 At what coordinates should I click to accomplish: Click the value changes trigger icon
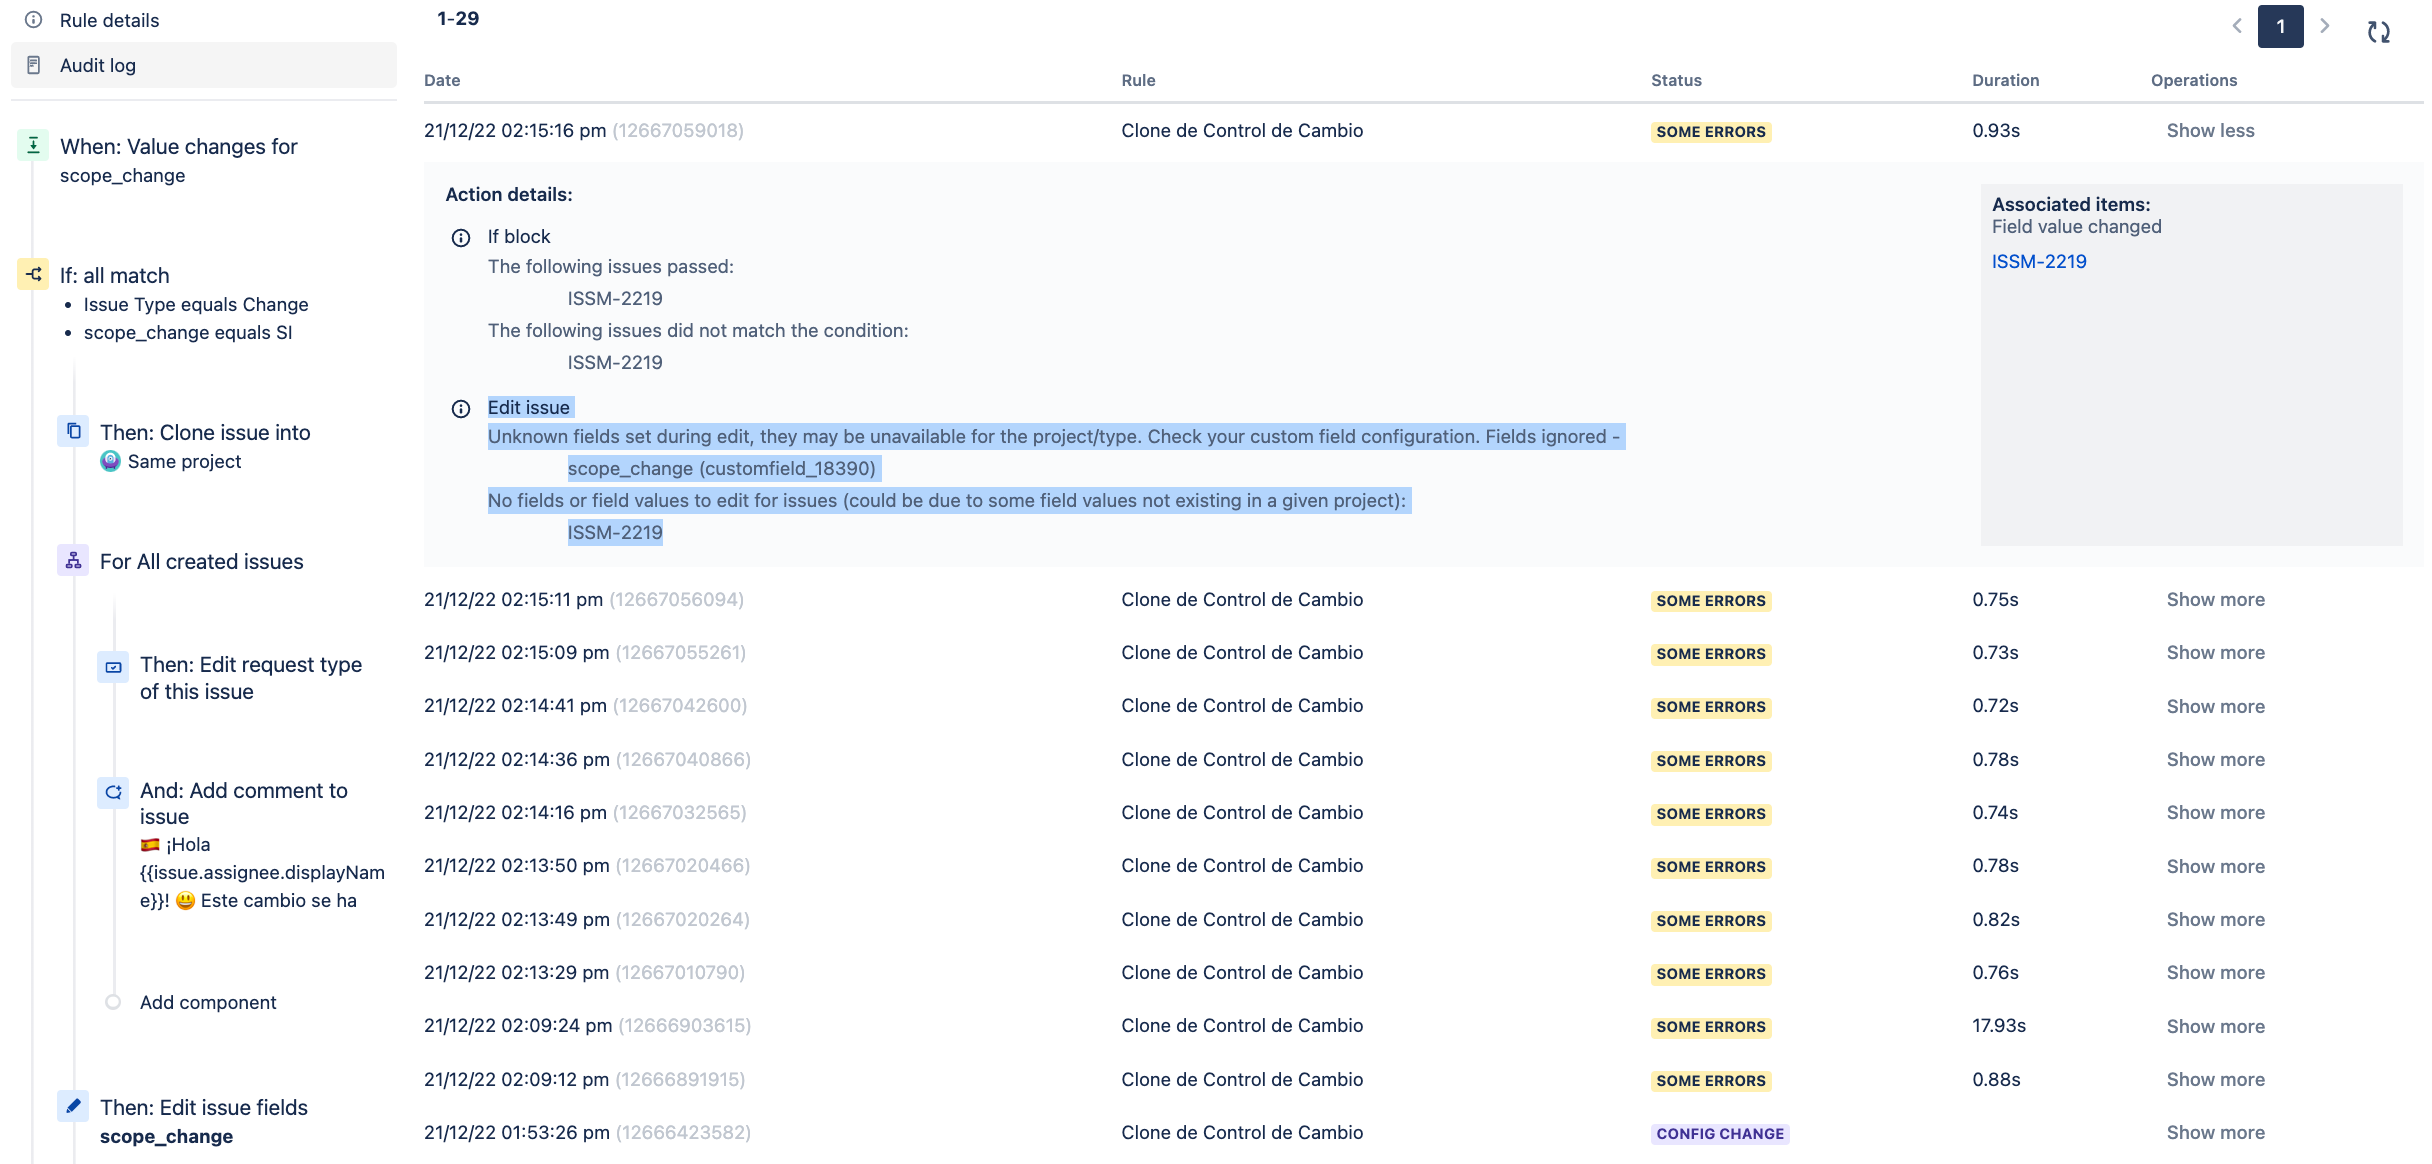click(x=33, y=146)
